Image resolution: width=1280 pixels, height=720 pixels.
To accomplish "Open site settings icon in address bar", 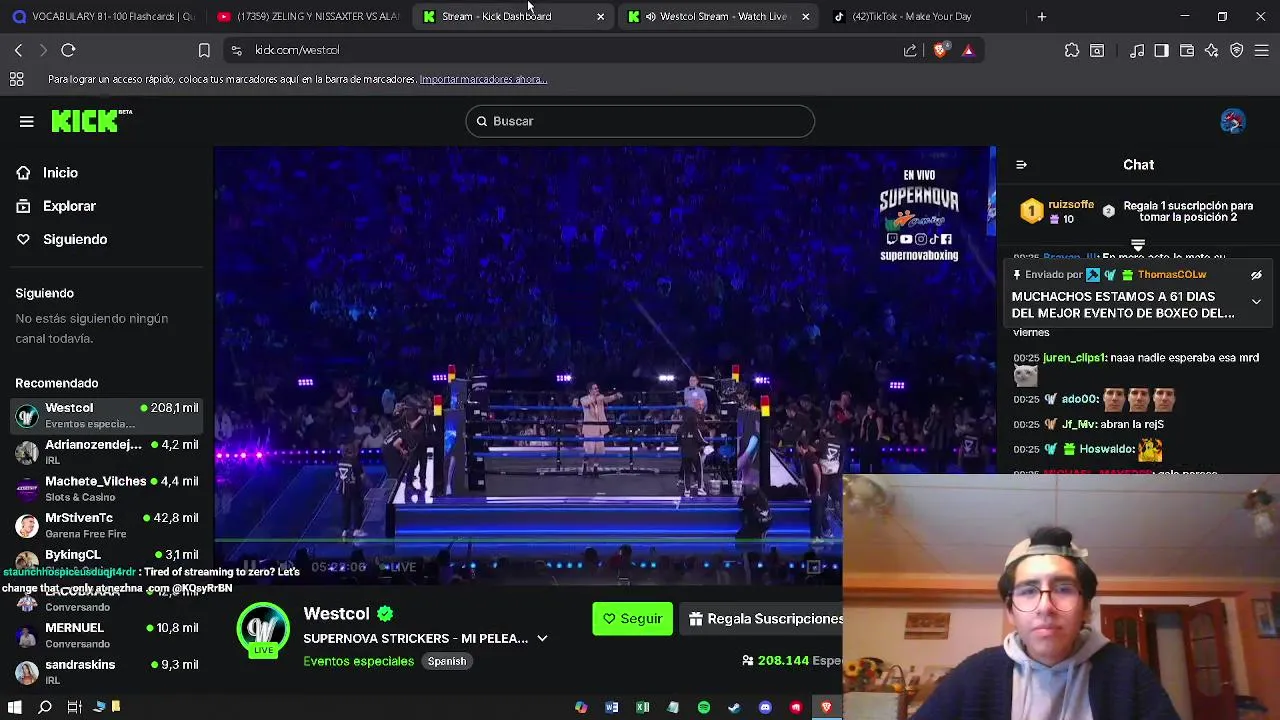I will click(x=236, y=50).
